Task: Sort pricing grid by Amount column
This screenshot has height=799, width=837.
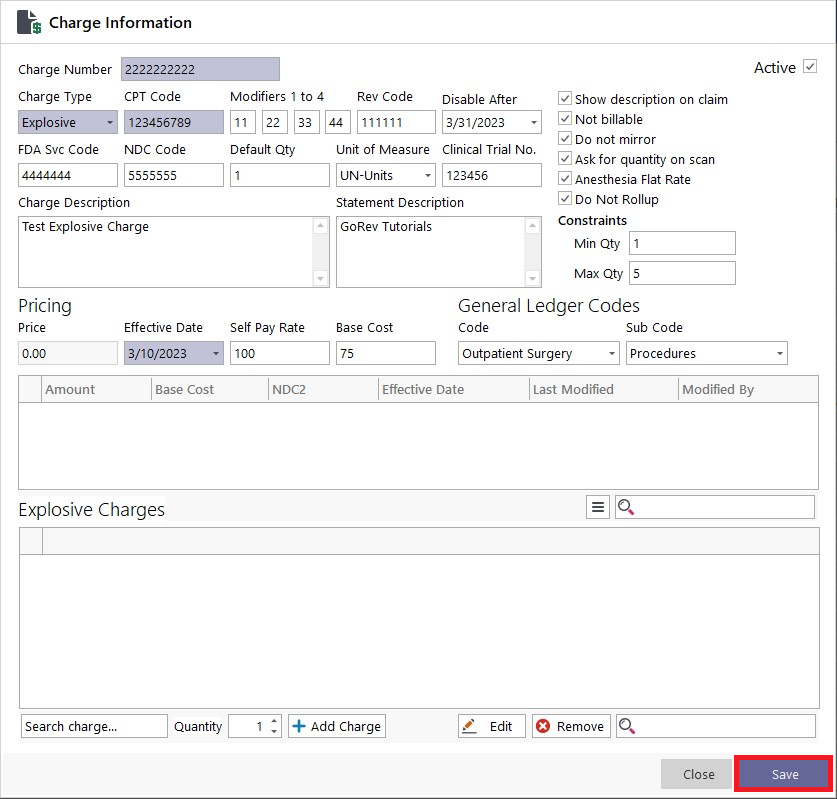Action: pyautogui.click(x=96, y=389)
